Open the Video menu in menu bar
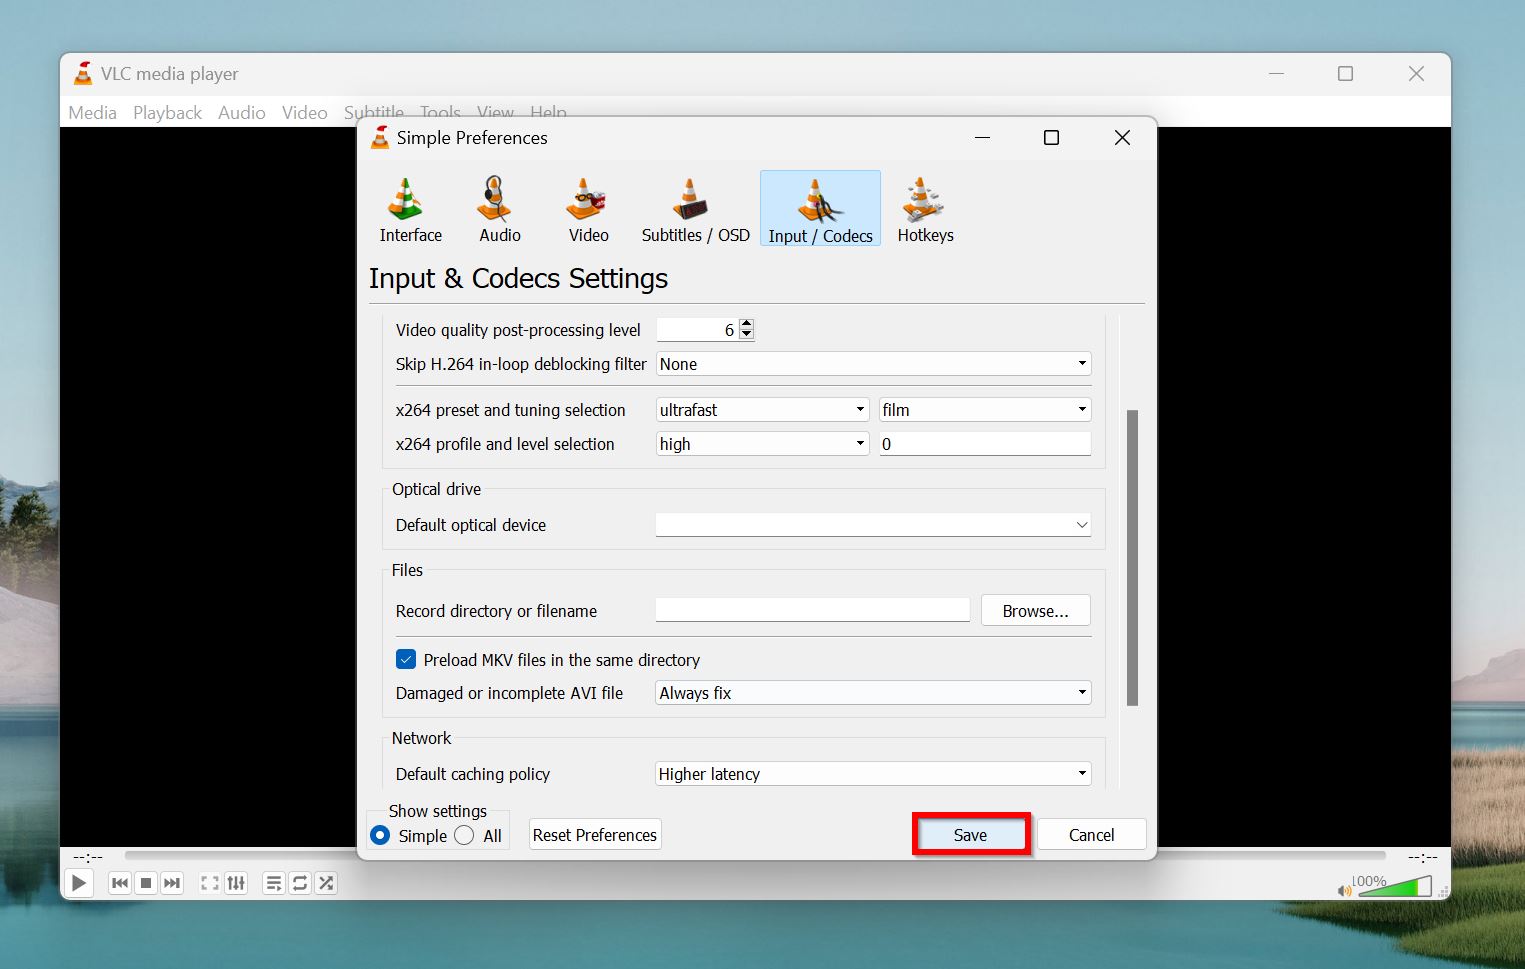 (304, 113)
